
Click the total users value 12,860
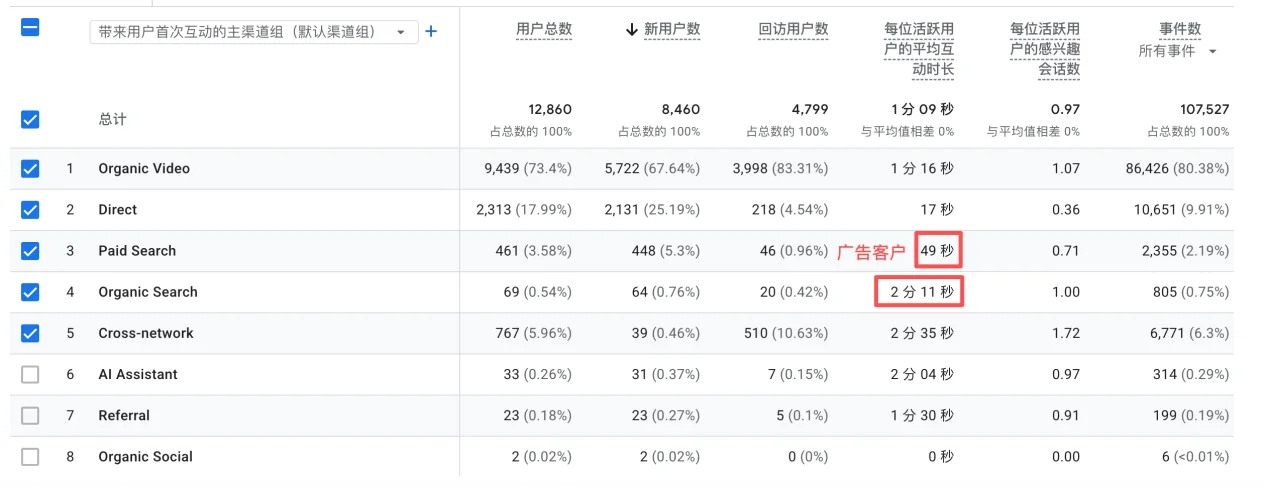(x=550, y=109)
